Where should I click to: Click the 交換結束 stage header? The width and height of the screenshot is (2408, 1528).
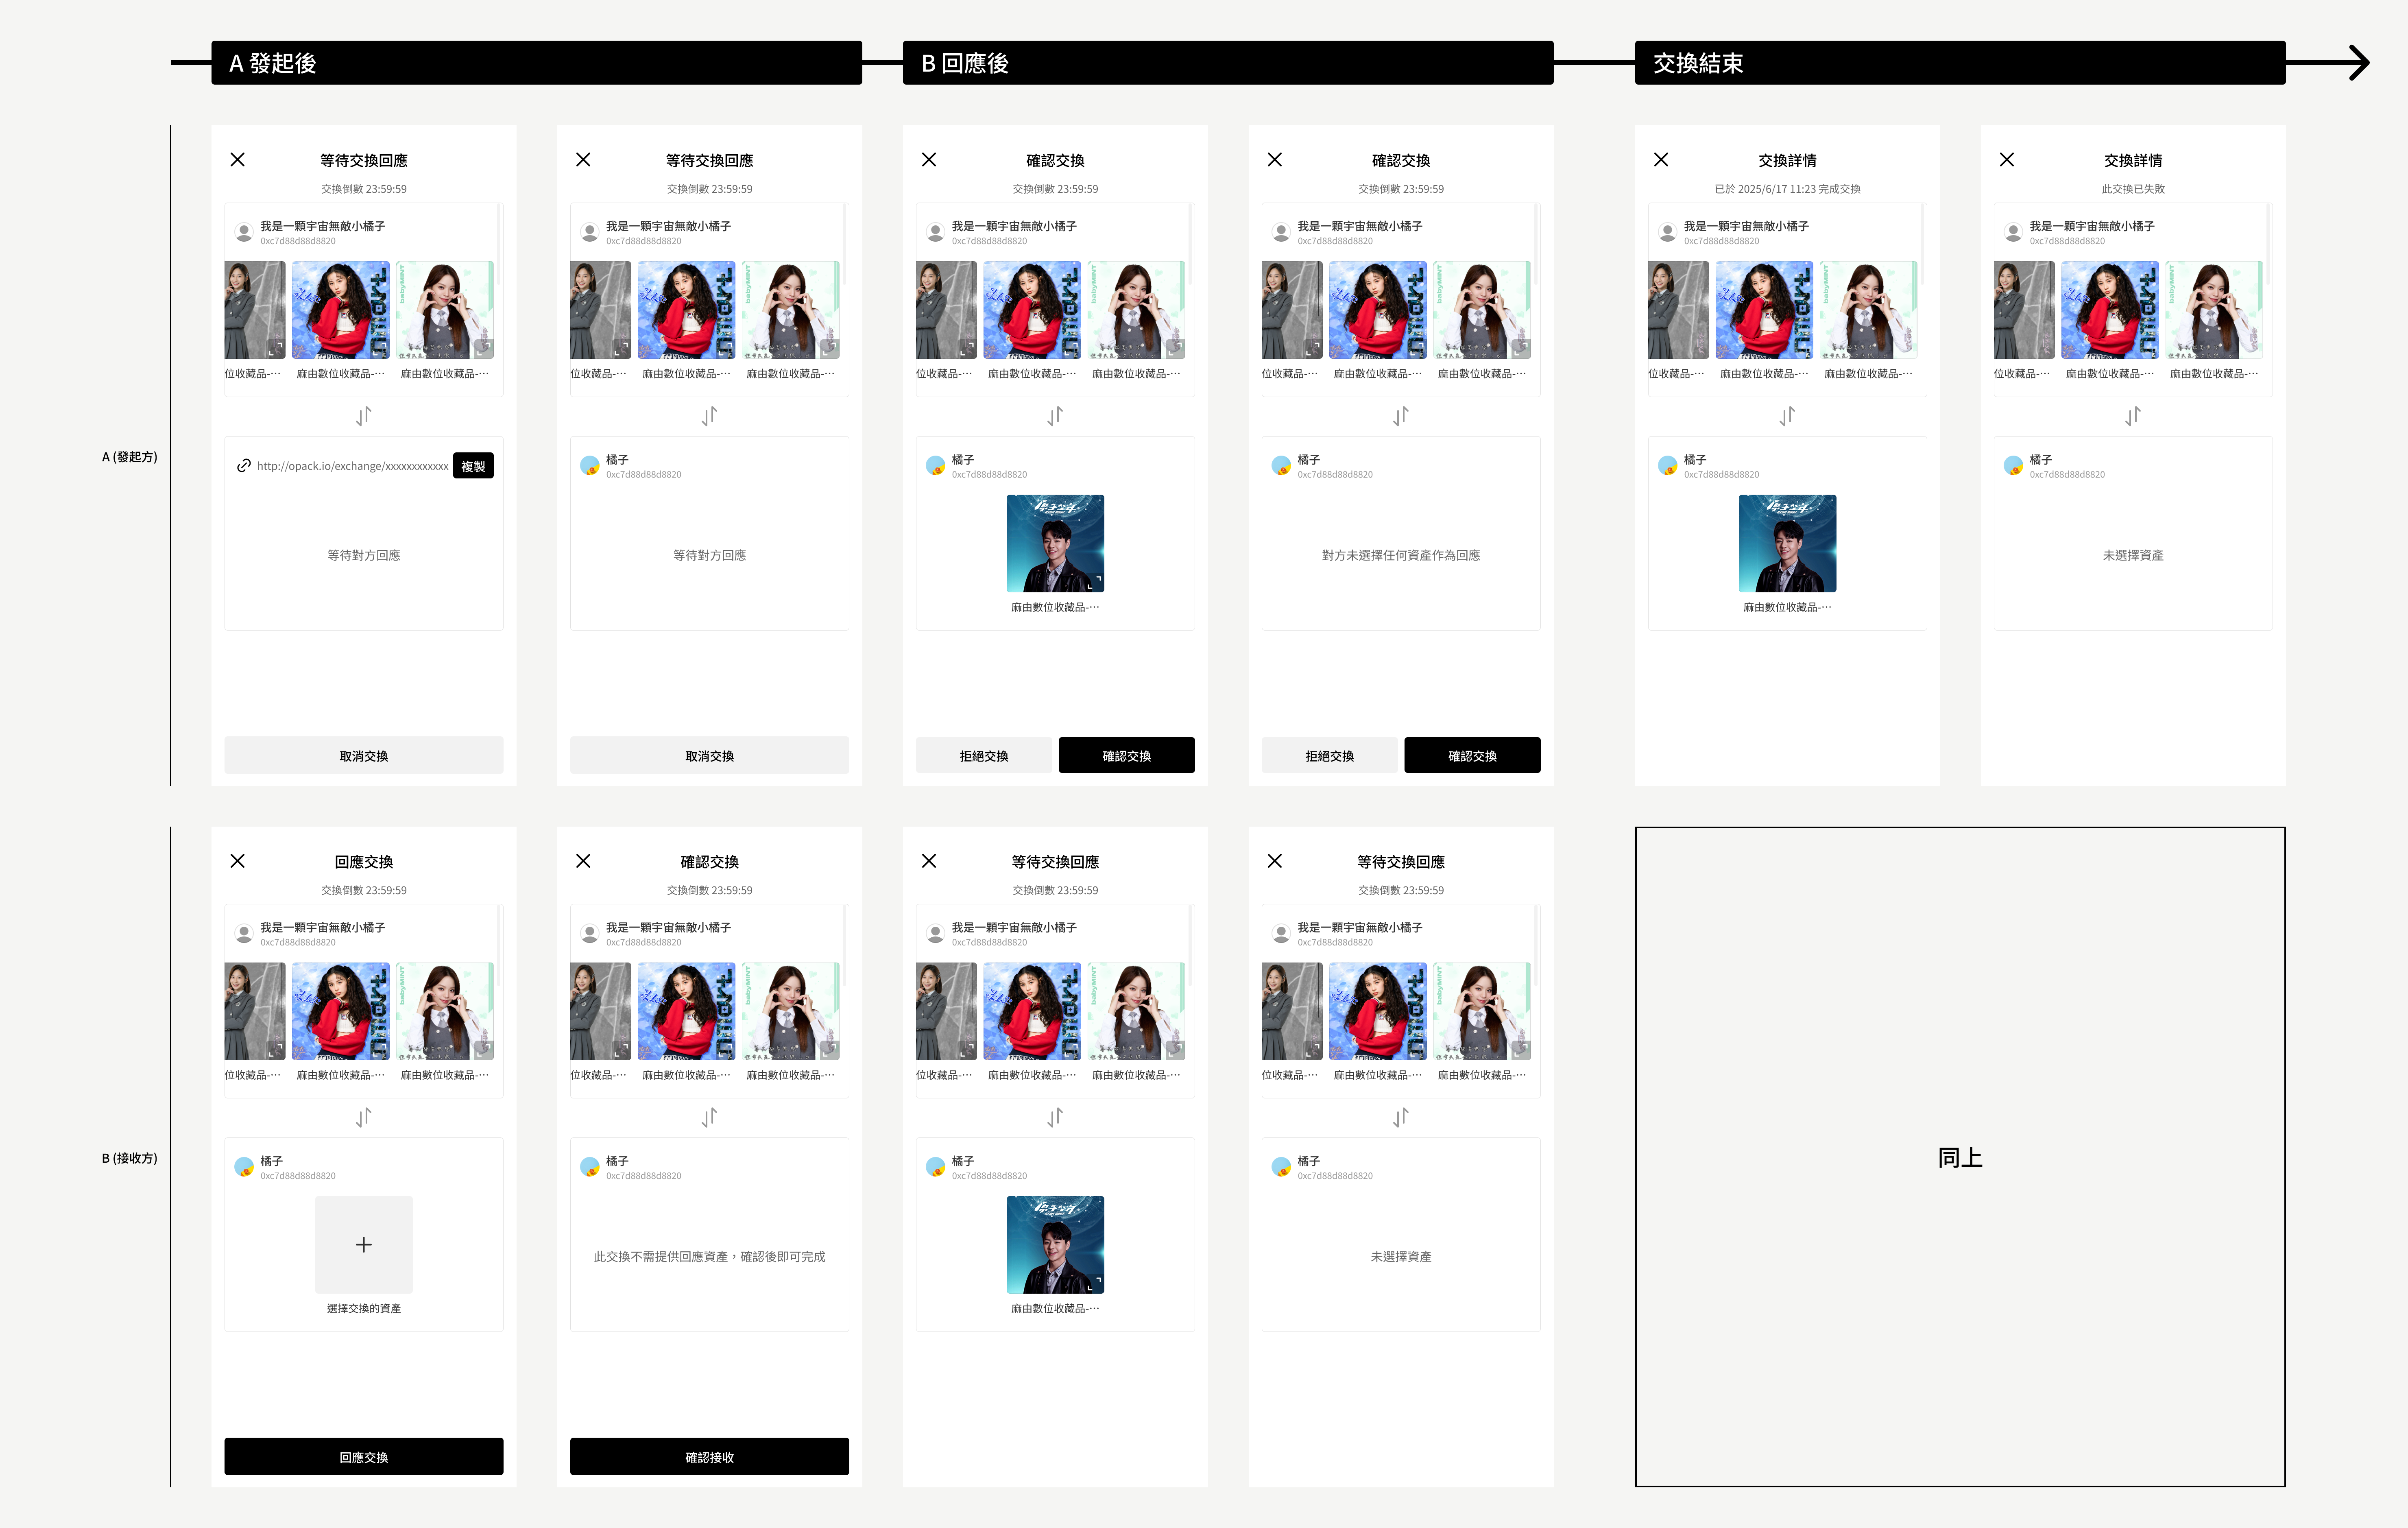pos(1960,63)
